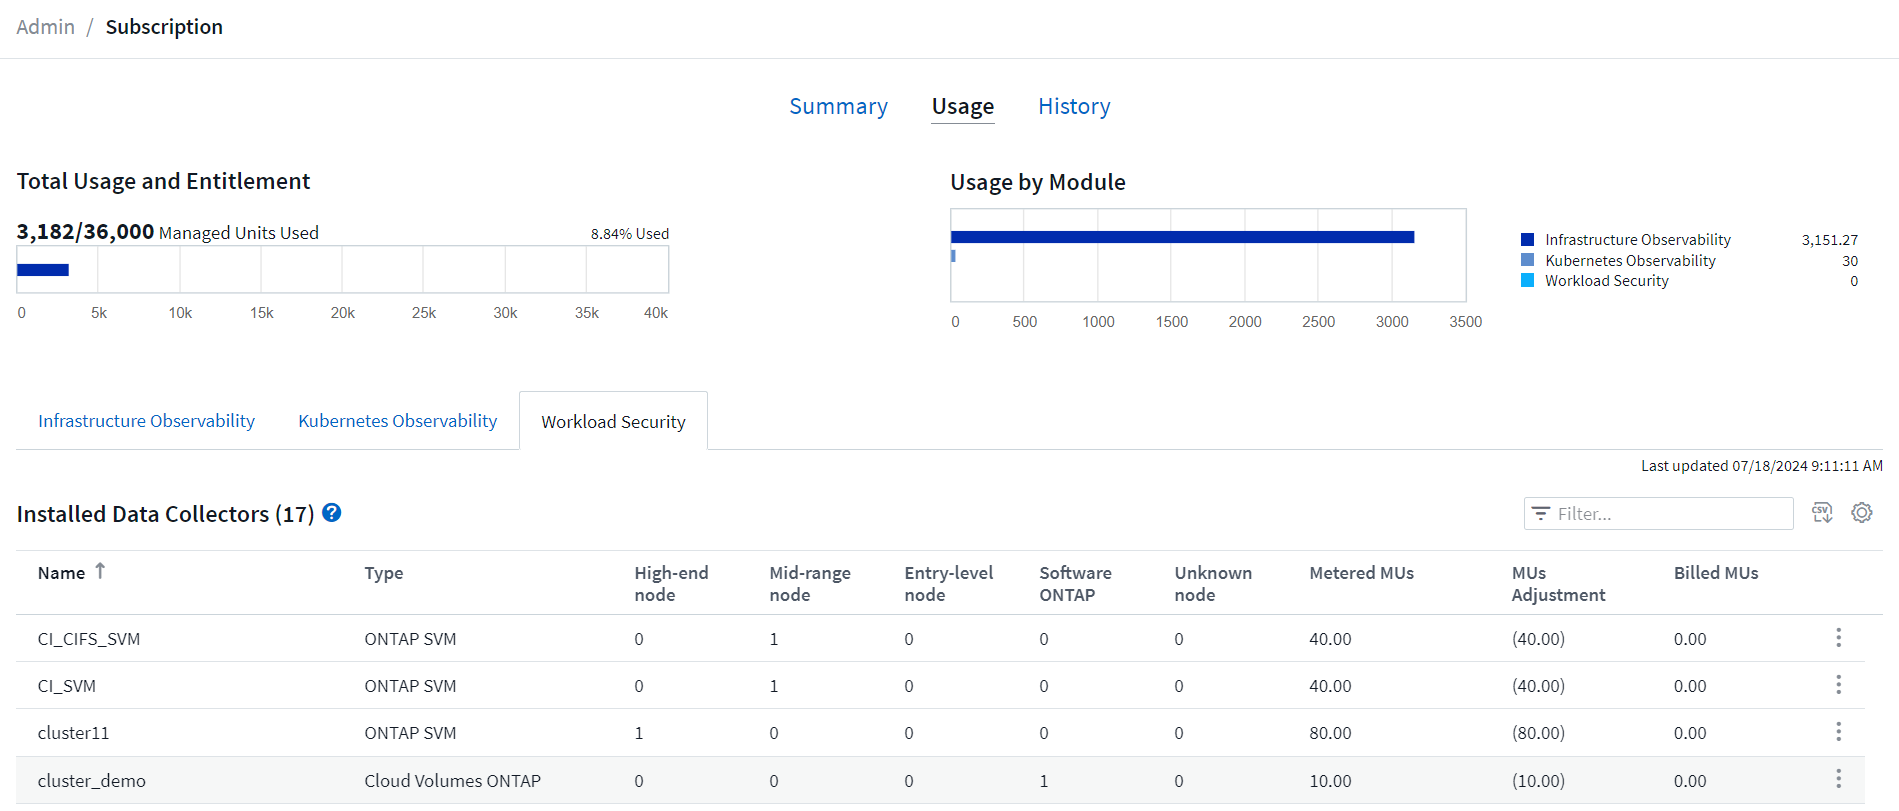Screen dimensions: 1899x811
Task: Open three-dot menu for CI_SVM row
Action: tap(1838, 685)
